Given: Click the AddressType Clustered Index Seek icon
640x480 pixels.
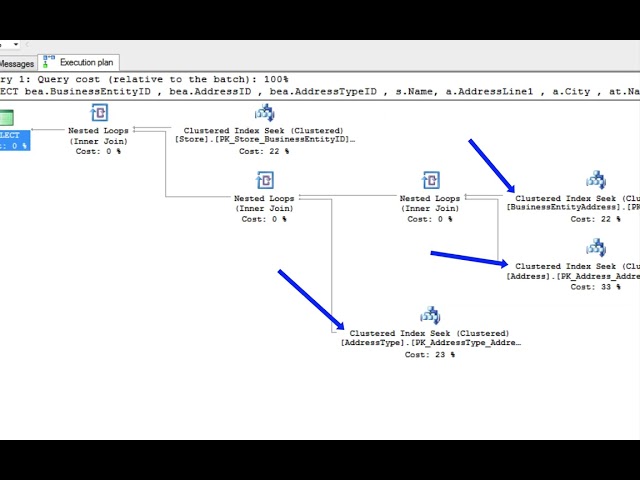Looking at the screenshot, I should 430,315.
